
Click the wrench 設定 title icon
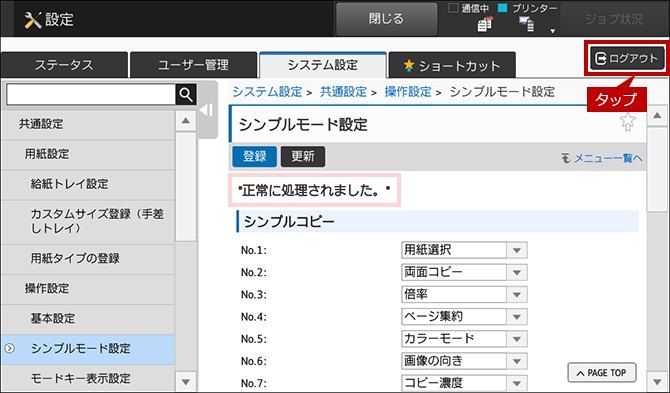[x=33, y=20]
